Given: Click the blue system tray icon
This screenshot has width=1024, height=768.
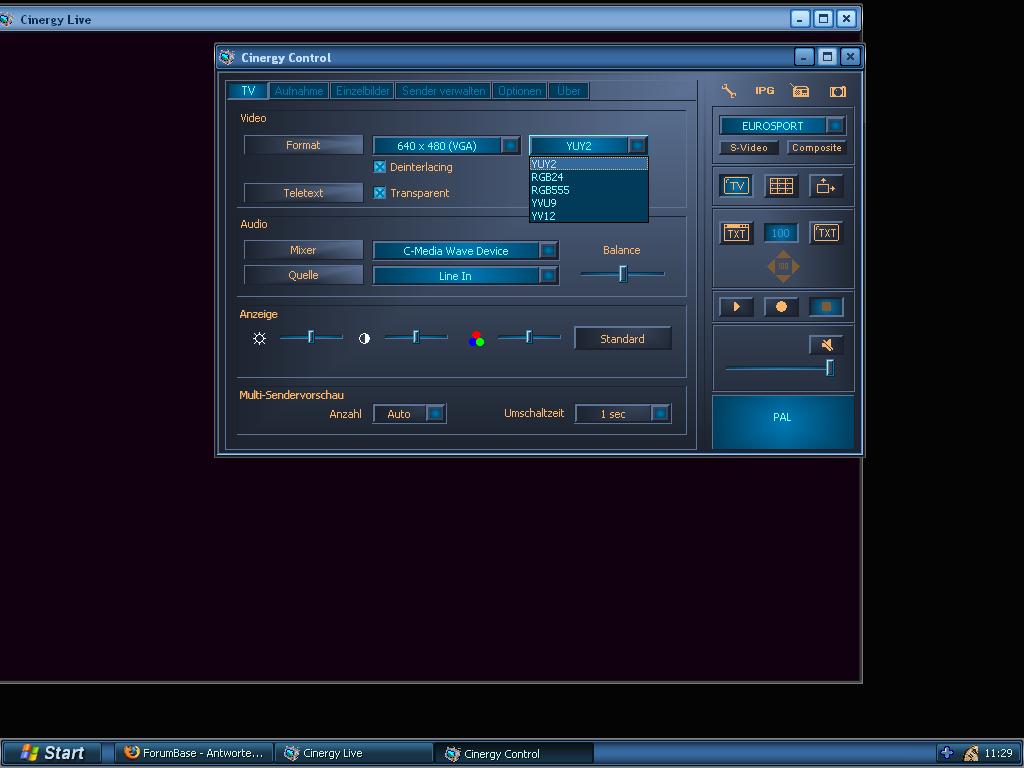Looking at the screenshot, I should pos(946,753).
